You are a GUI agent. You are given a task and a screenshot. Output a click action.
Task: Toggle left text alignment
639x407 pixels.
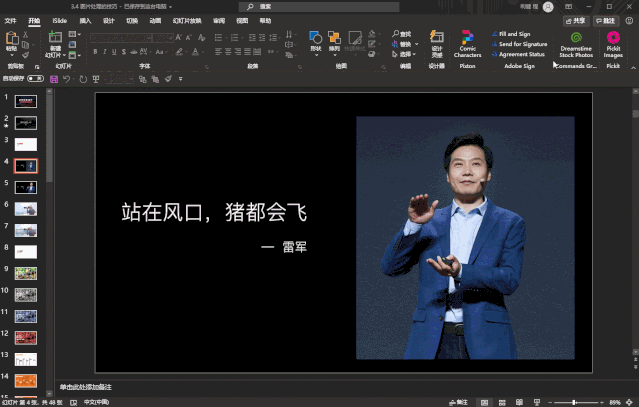(x=218, y=52)
